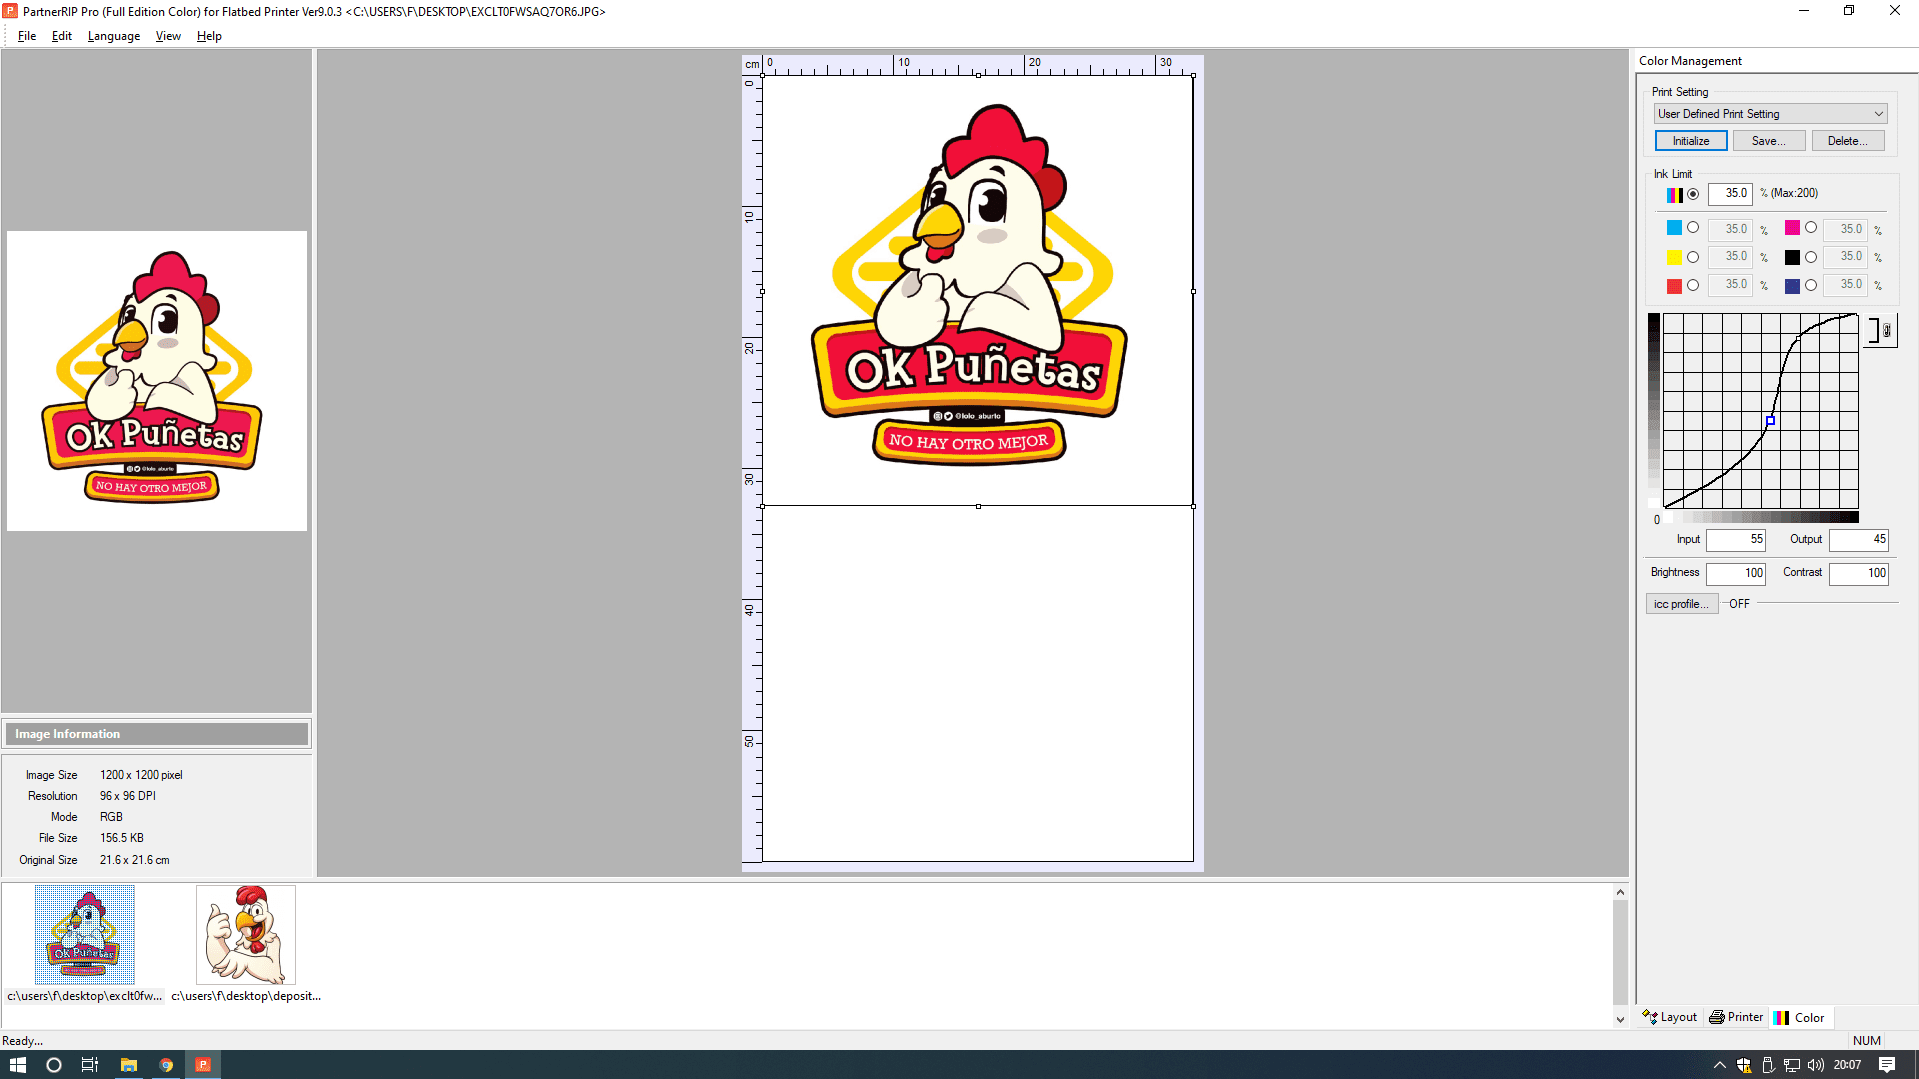Switch to the Layout tab
The width and height of the screenshot is (1919, 1079).
[1669, 1017]
